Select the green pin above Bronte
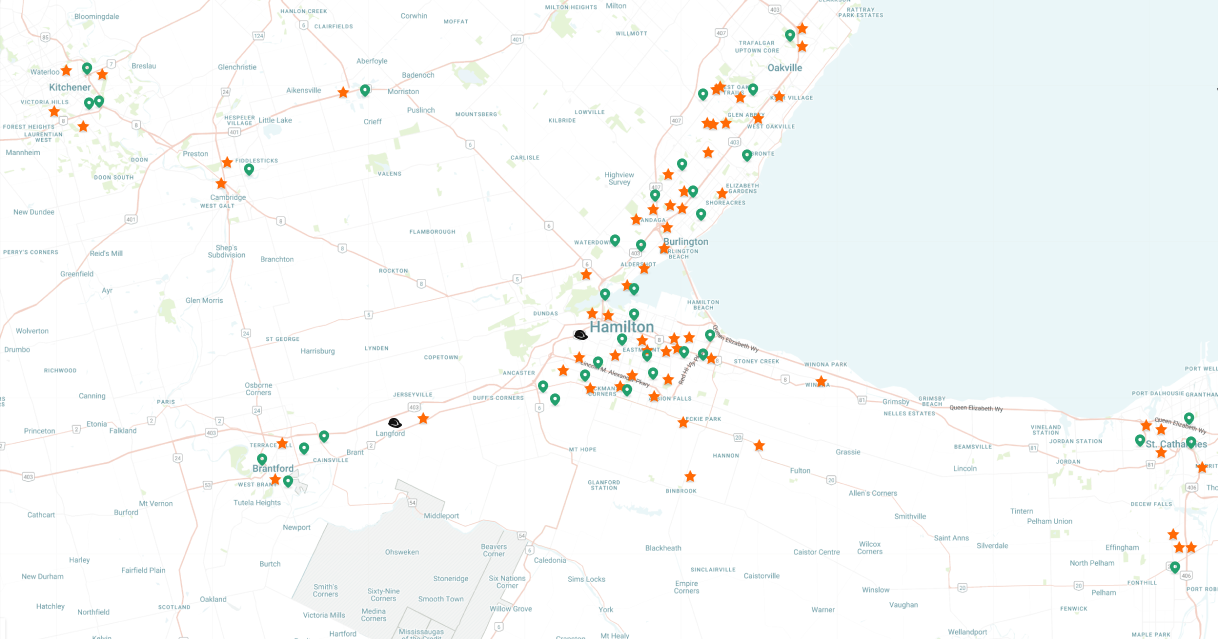The image size is (1218, 639). (x=747, y=156)
